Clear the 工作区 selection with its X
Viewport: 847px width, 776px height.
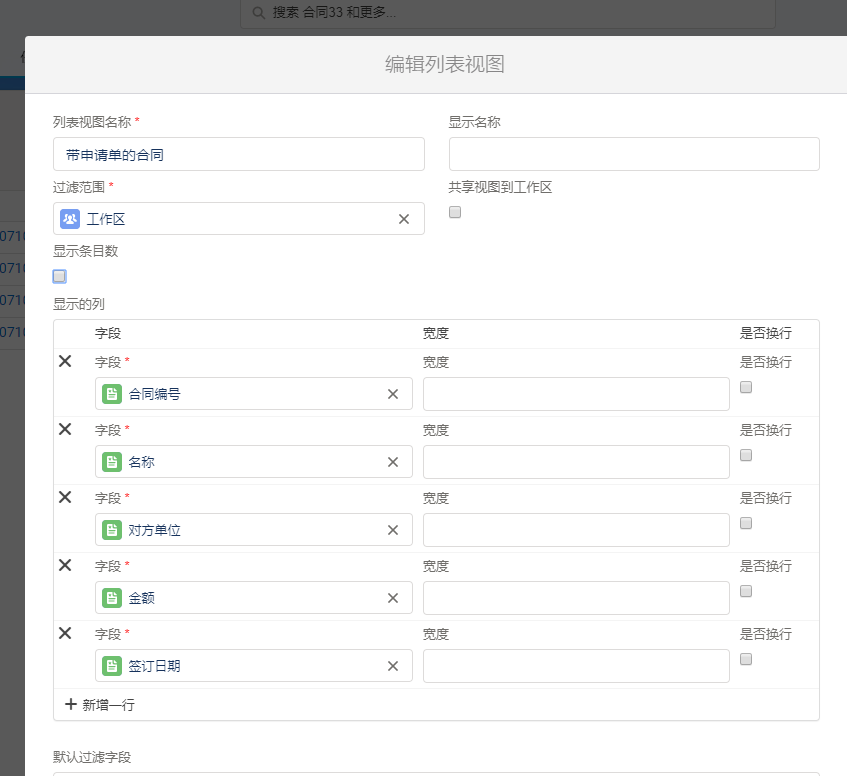[x=403, y=218]
